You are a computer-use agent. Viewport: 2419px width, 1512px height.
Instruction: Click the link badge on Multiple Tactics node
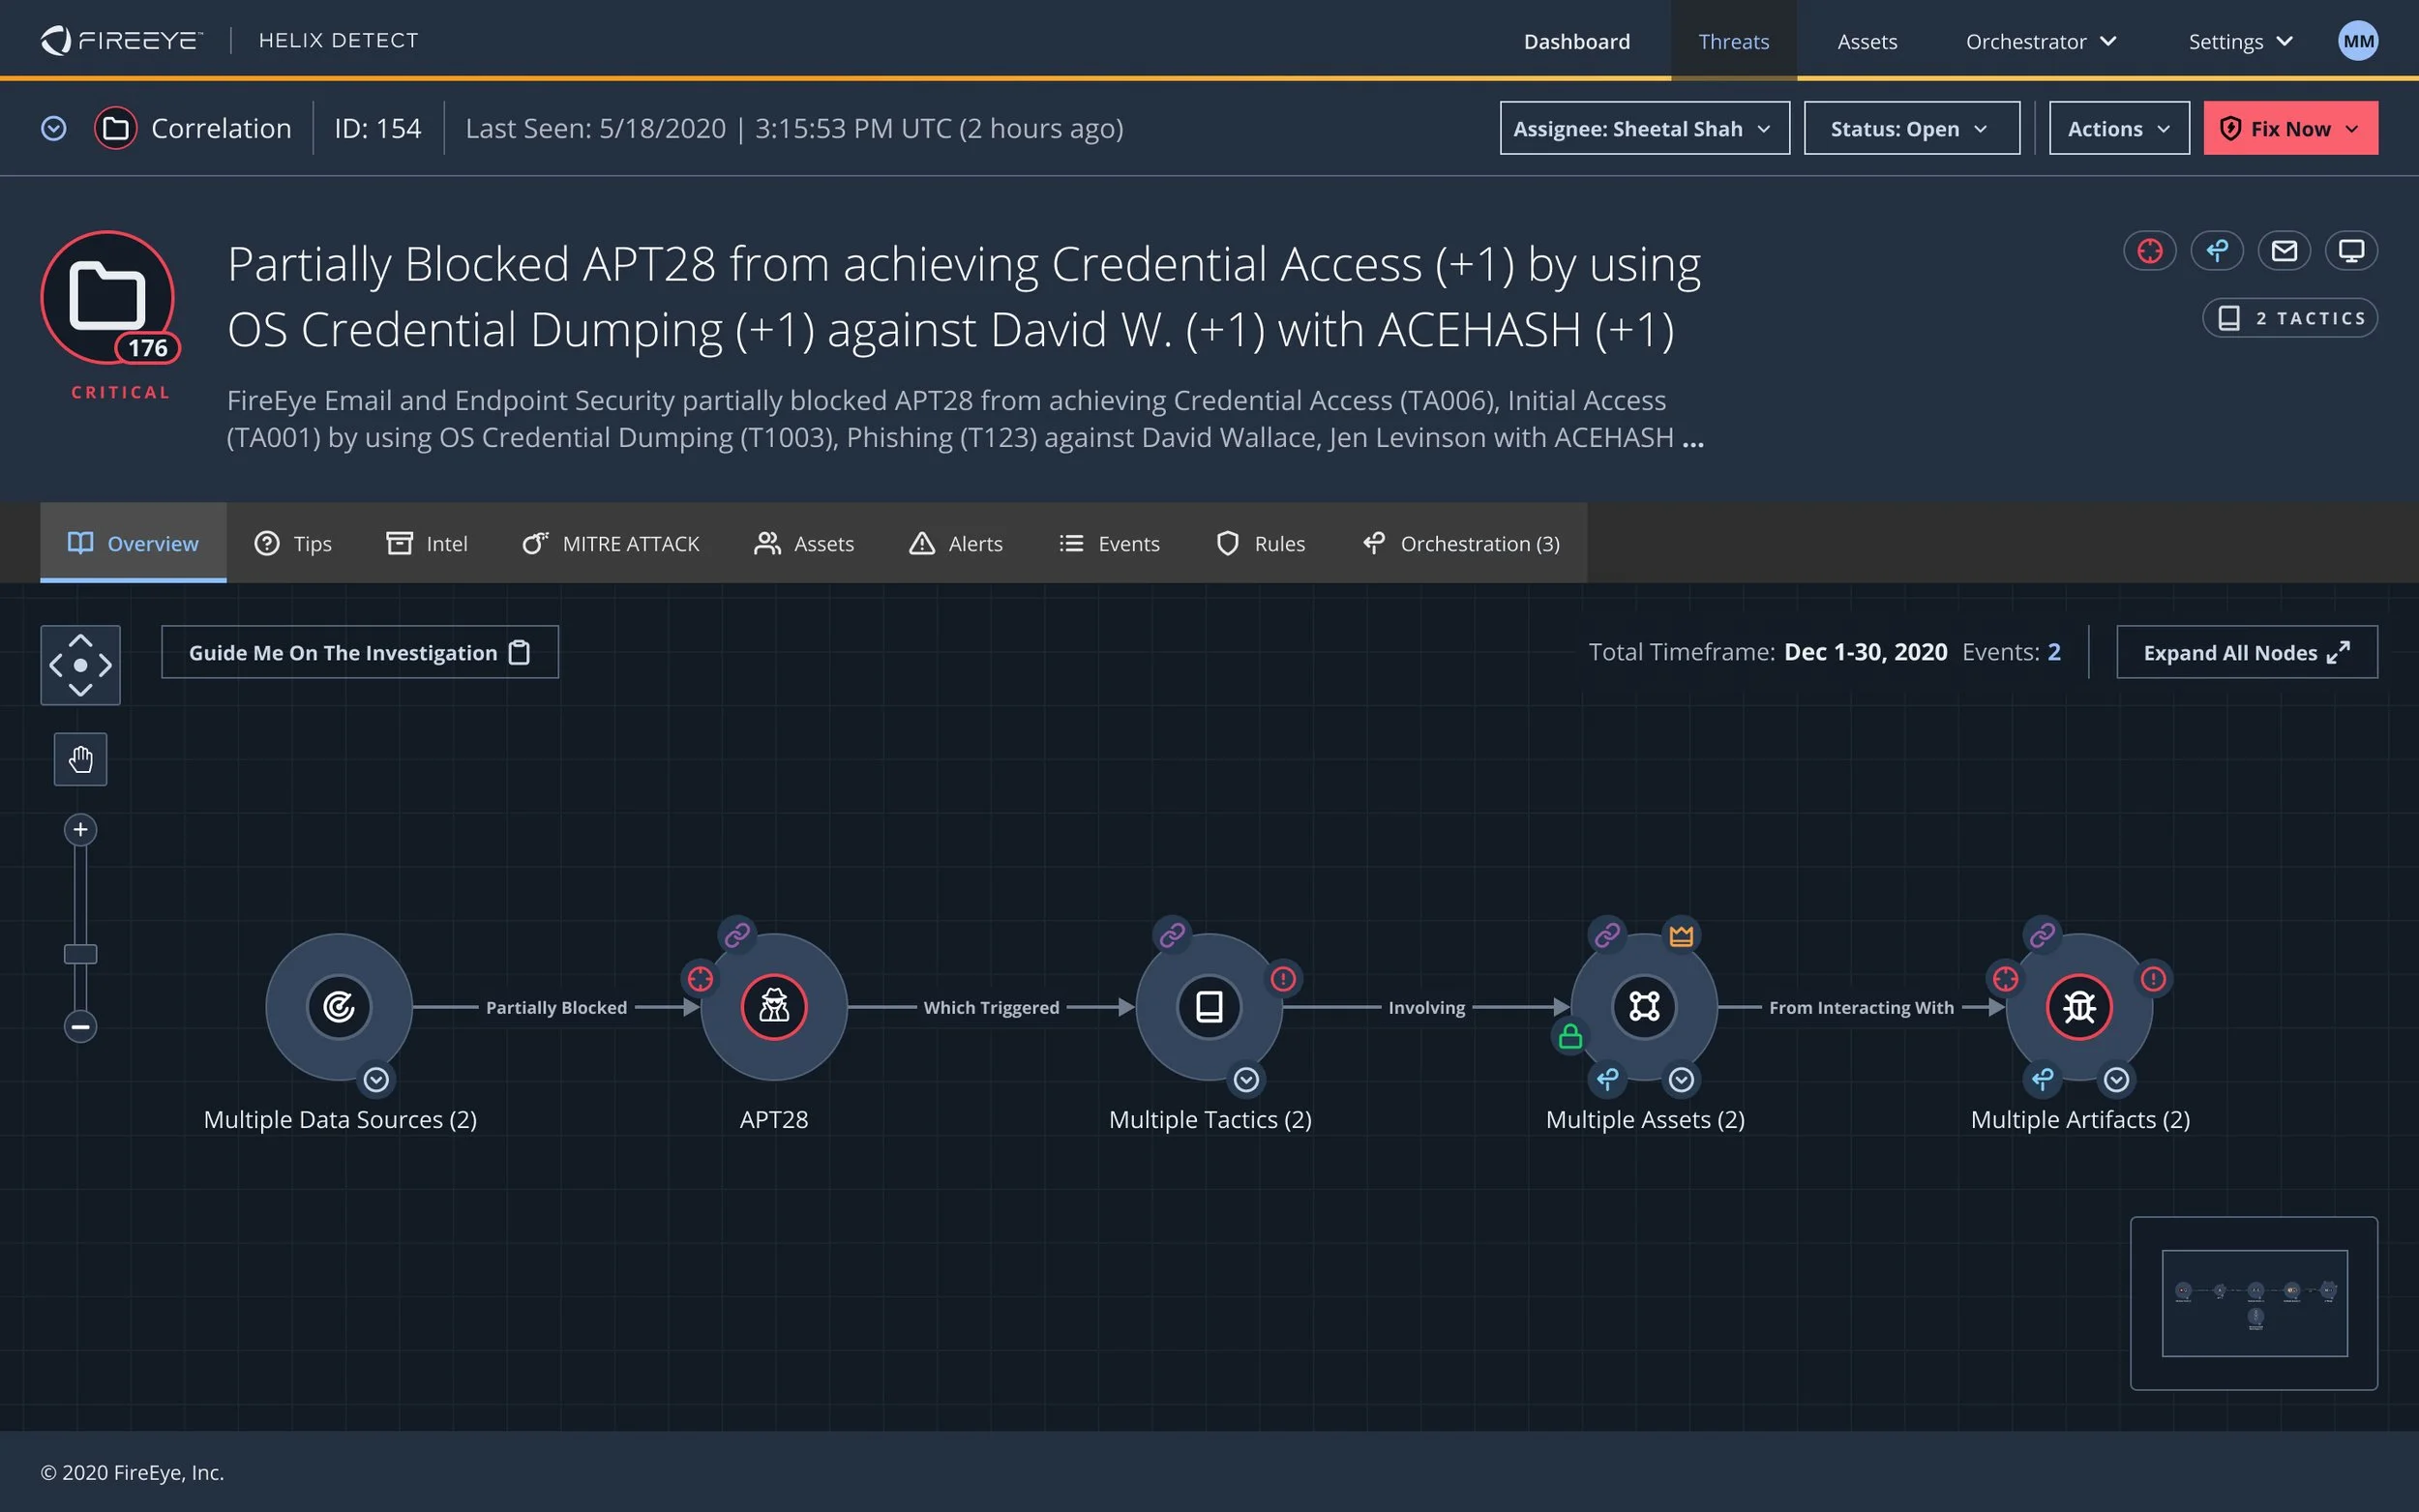click(x=1172, y=935)
